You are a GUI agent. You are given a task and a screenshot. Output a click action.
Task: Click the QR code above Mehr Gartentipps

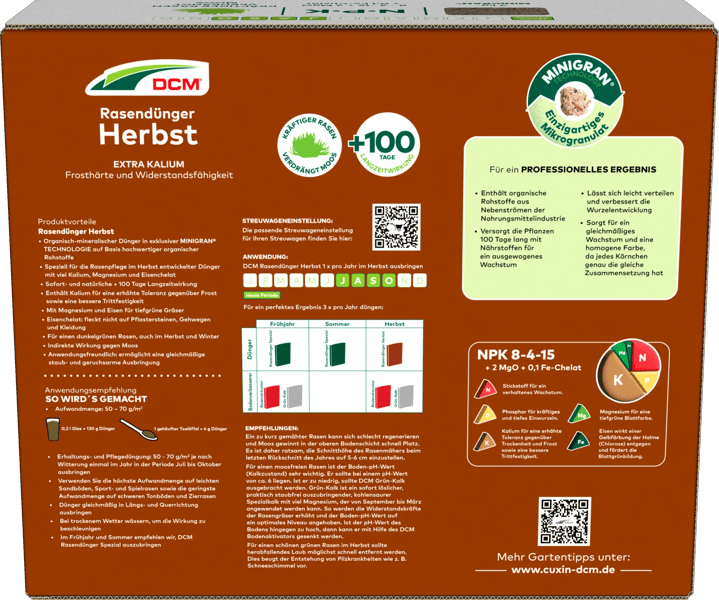coord(564,521)
